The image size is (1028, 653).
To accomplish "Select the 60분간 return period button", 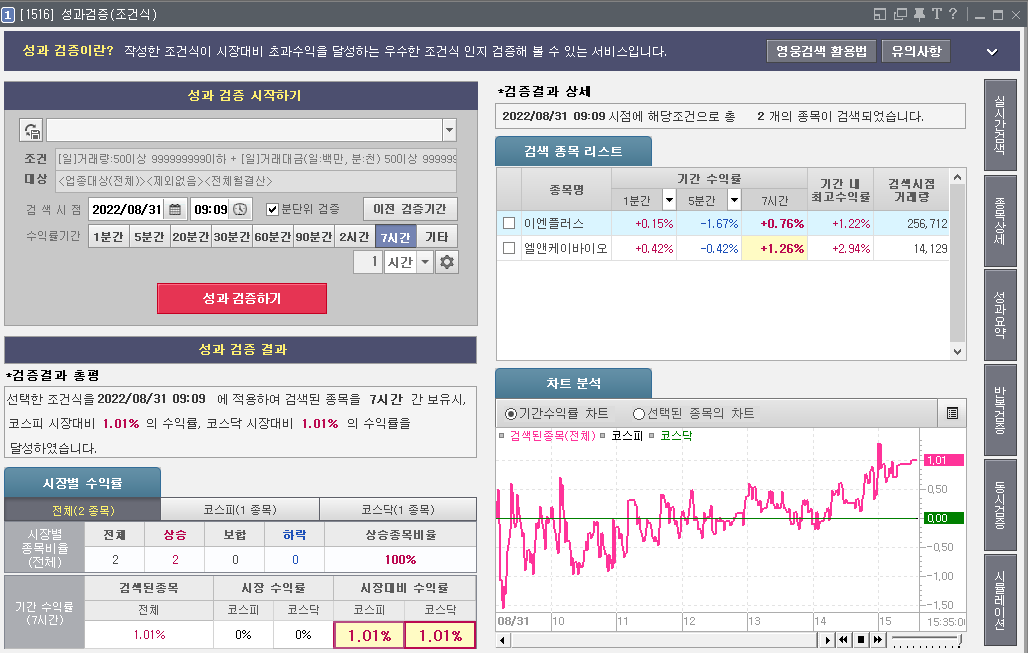I will pyautogui.click(x=273, y=237).
